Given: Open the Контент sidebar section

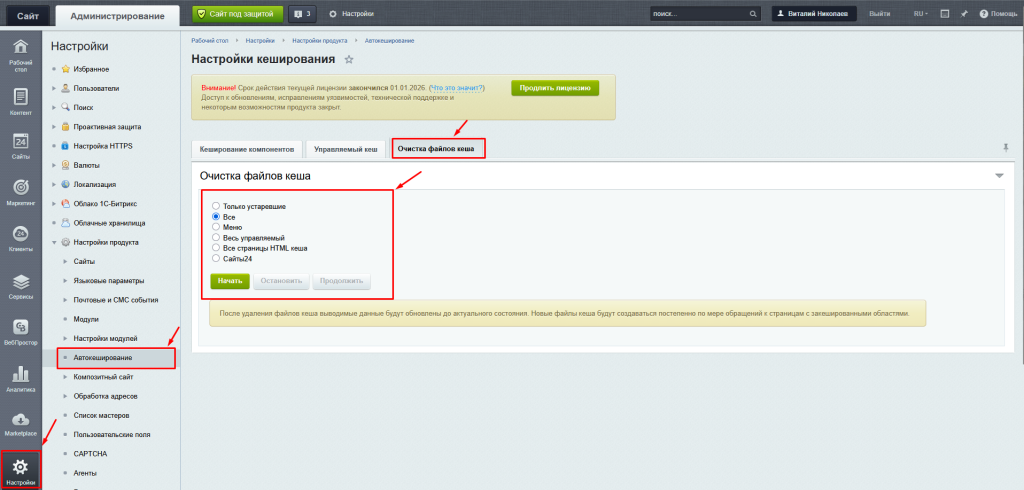Looking at the screenshot, I should 21,101.
